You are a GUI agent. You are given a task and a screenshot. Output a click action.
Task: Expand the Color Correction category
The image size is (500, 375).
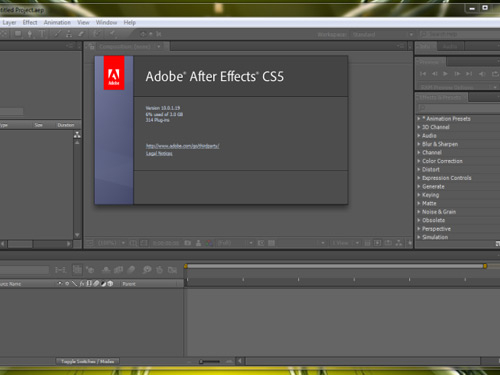tap(419, 161)
